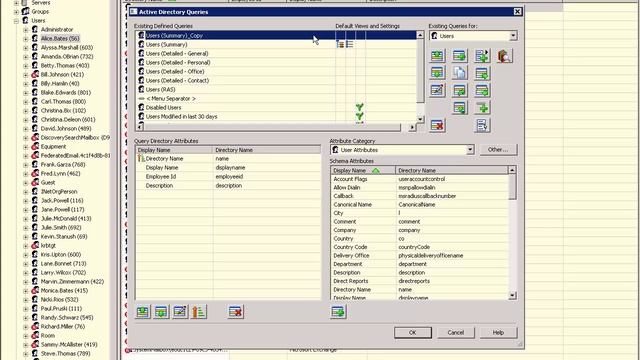Select the Users (Detailed - Office) query

point(276,71)
